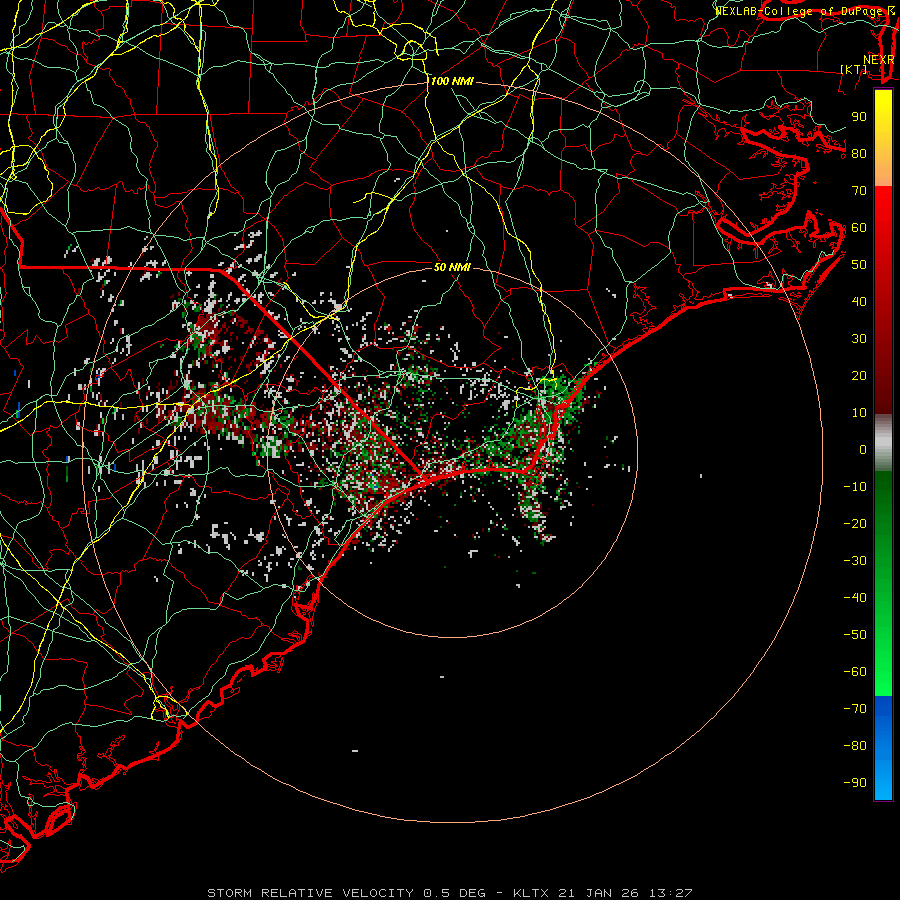
Task: Click the 100 NMI range ring label
Action: pos(452,81)
